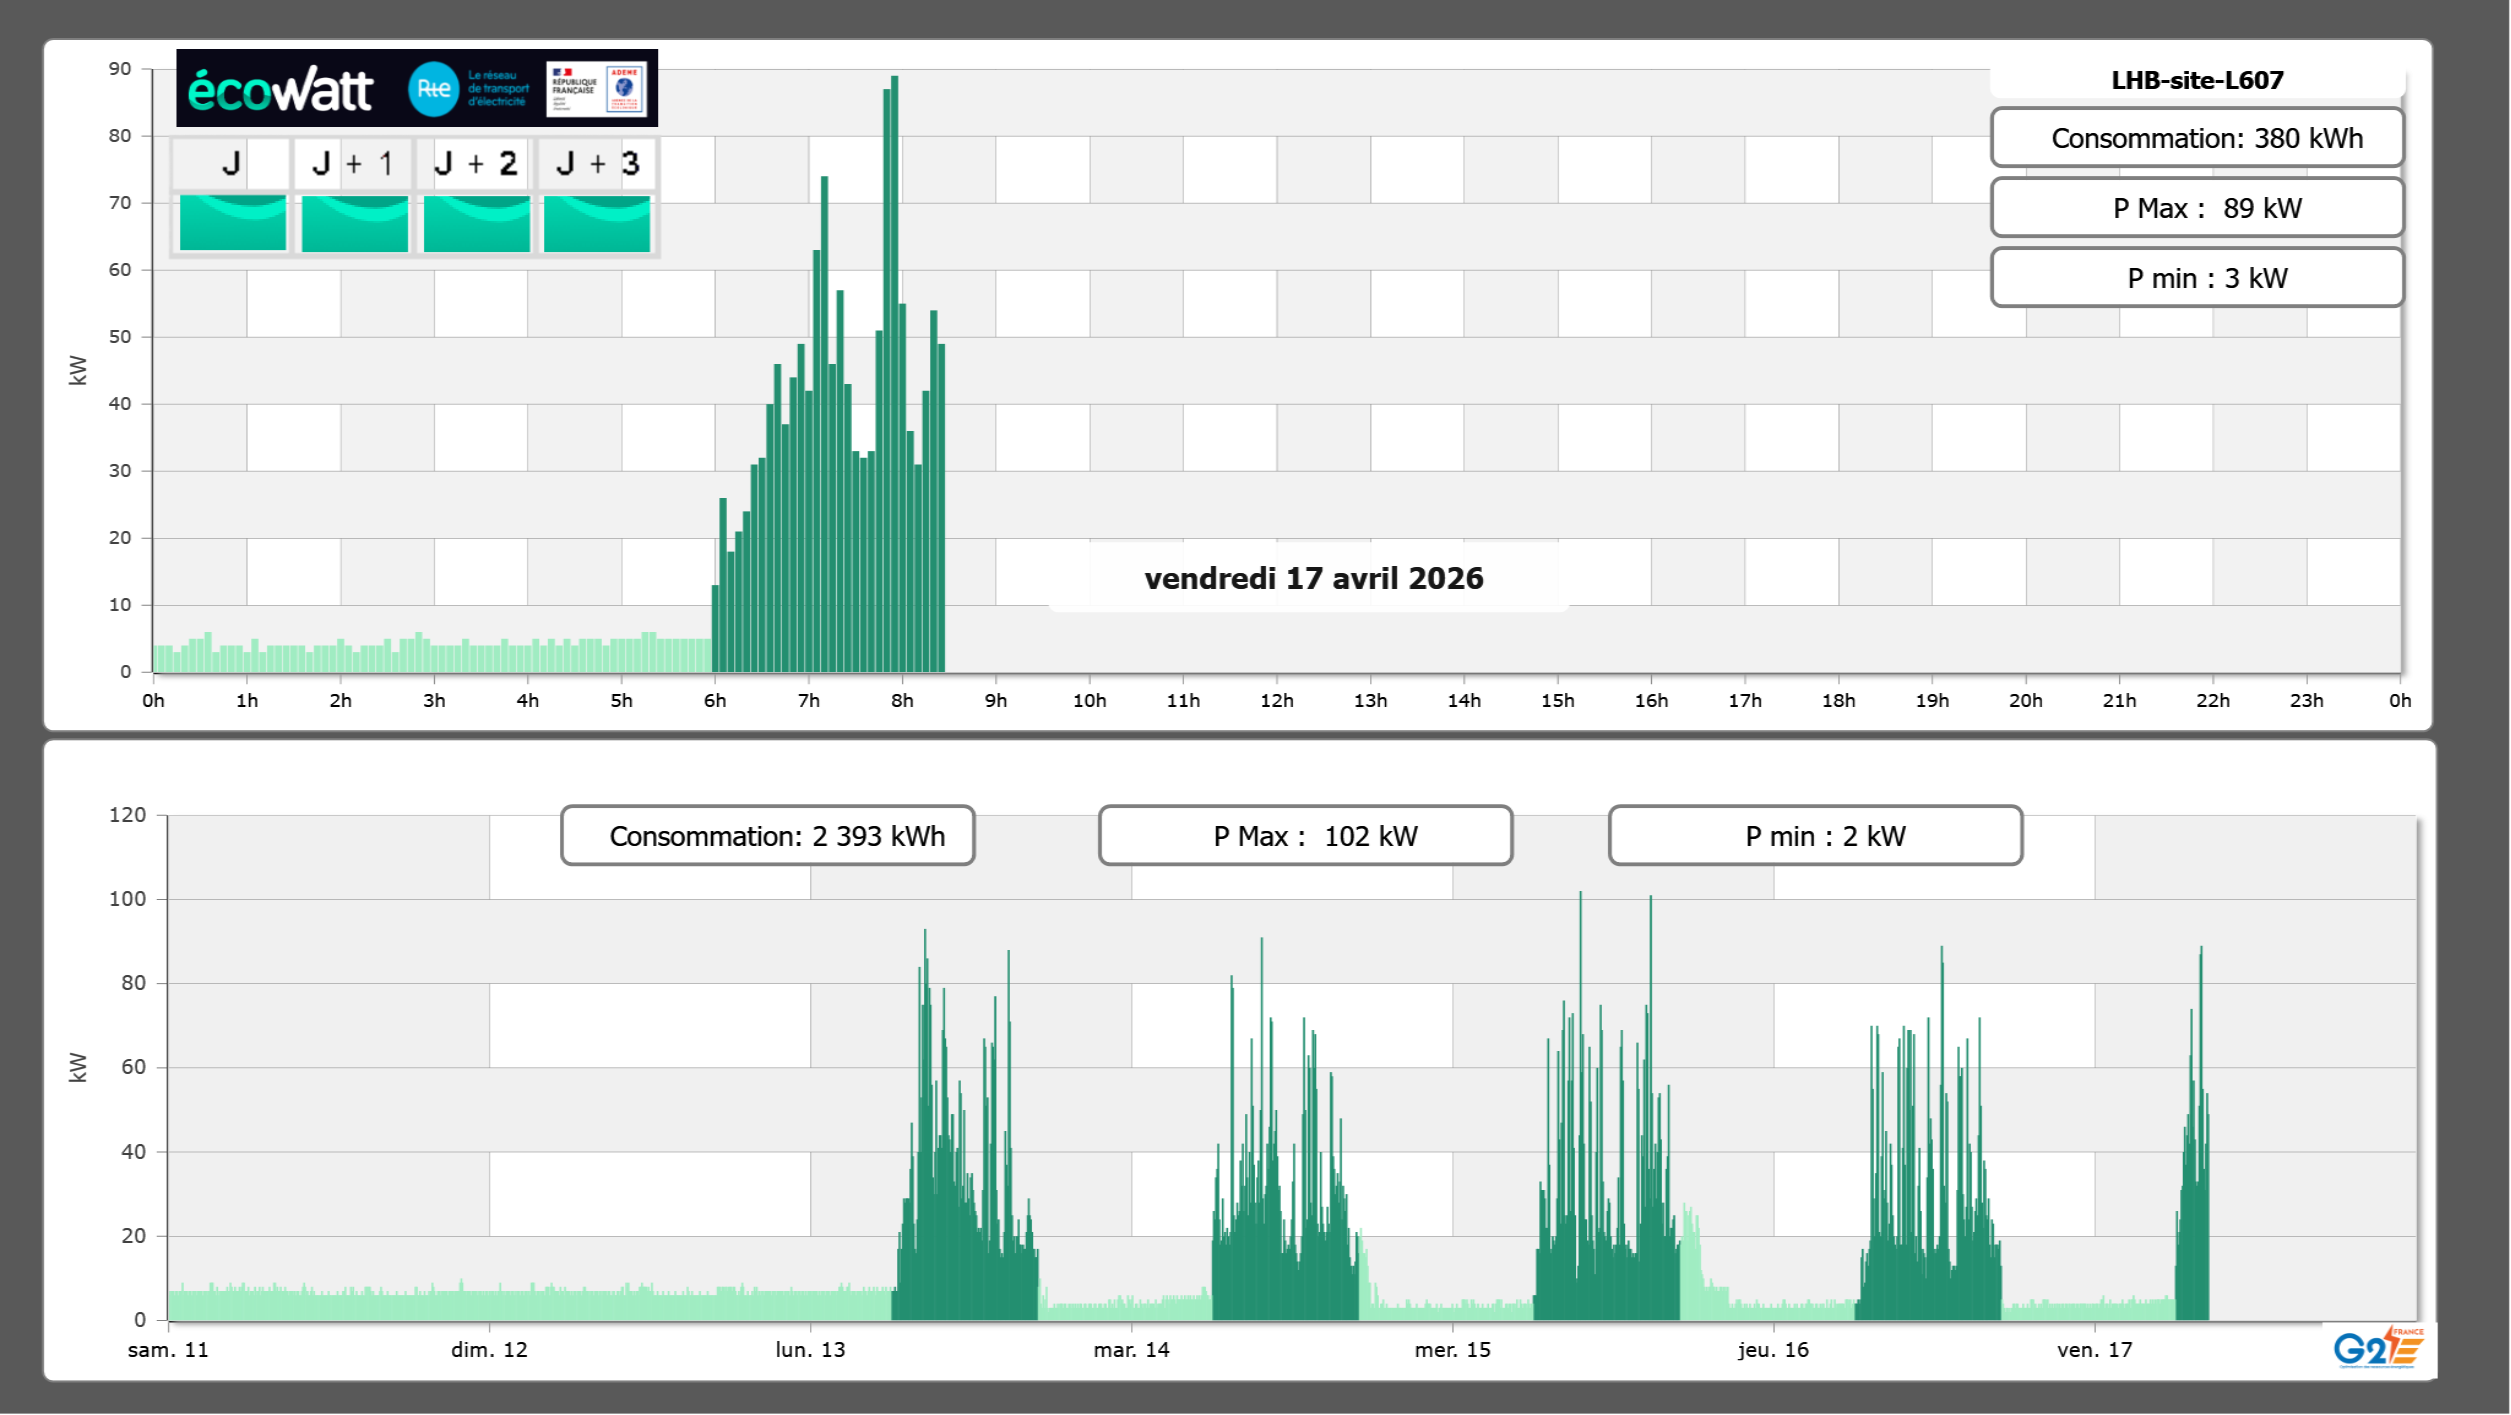
Task: Click the P Max : 102 kW box
Action: [1305, 836]
